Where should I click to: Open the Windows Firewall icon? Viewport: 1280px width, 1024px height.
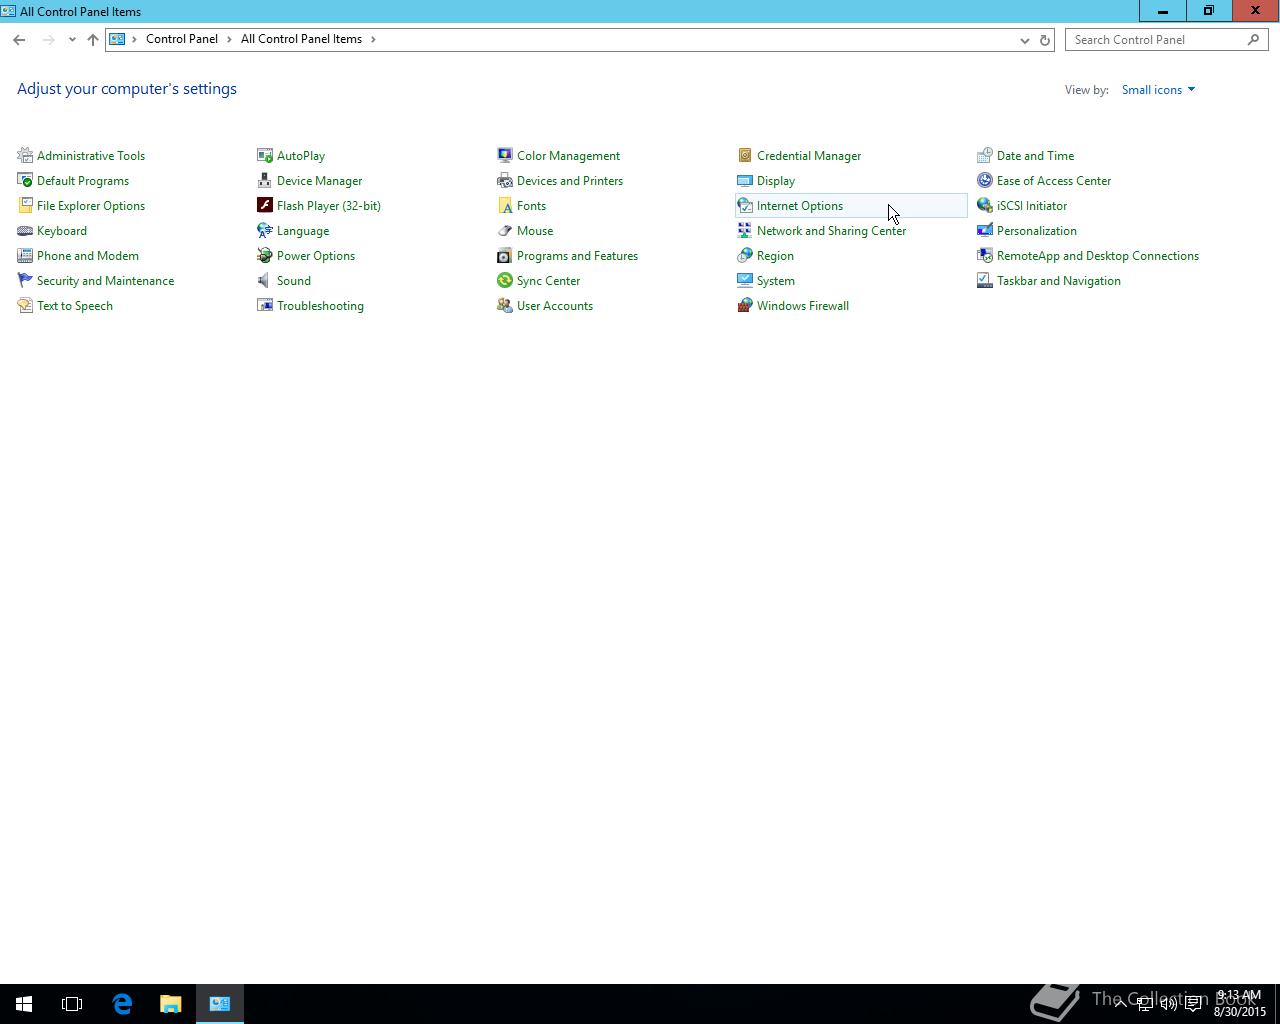[745, 305]
